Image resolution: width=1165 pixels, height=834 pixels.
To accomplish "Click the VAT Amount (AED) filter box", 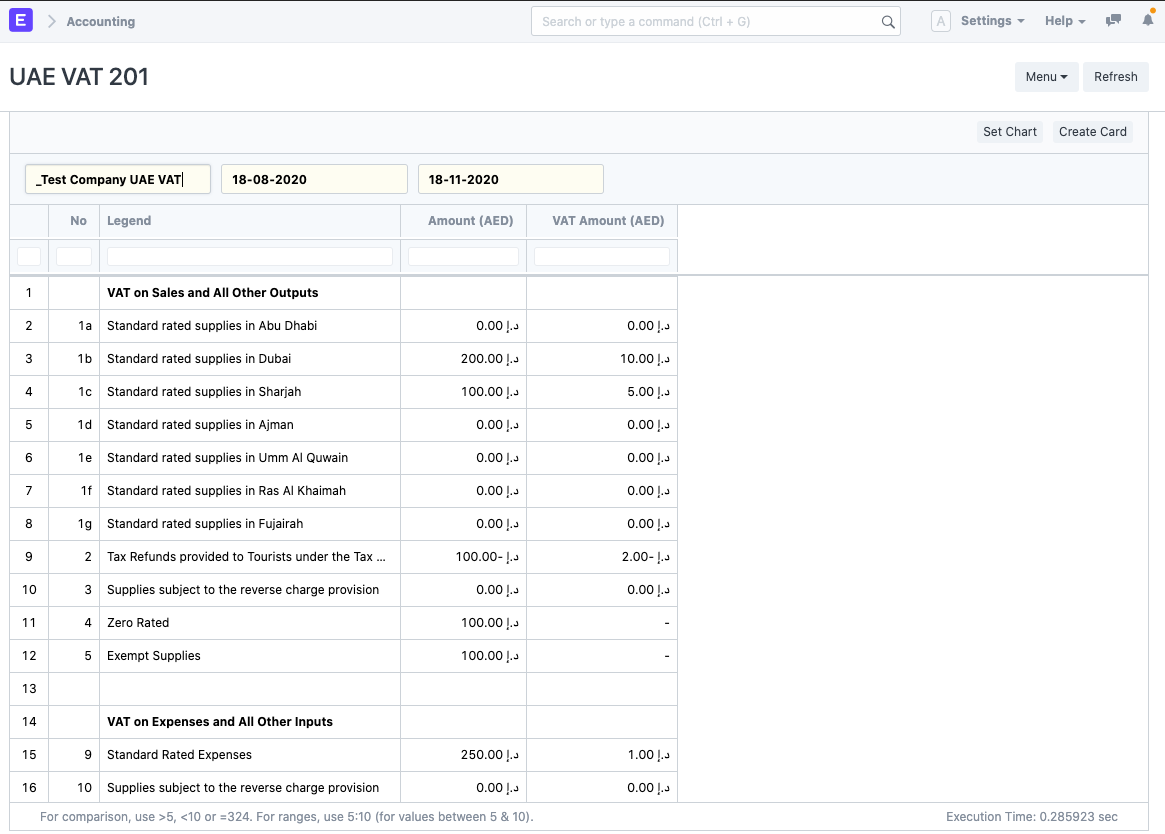I will 602,257.
